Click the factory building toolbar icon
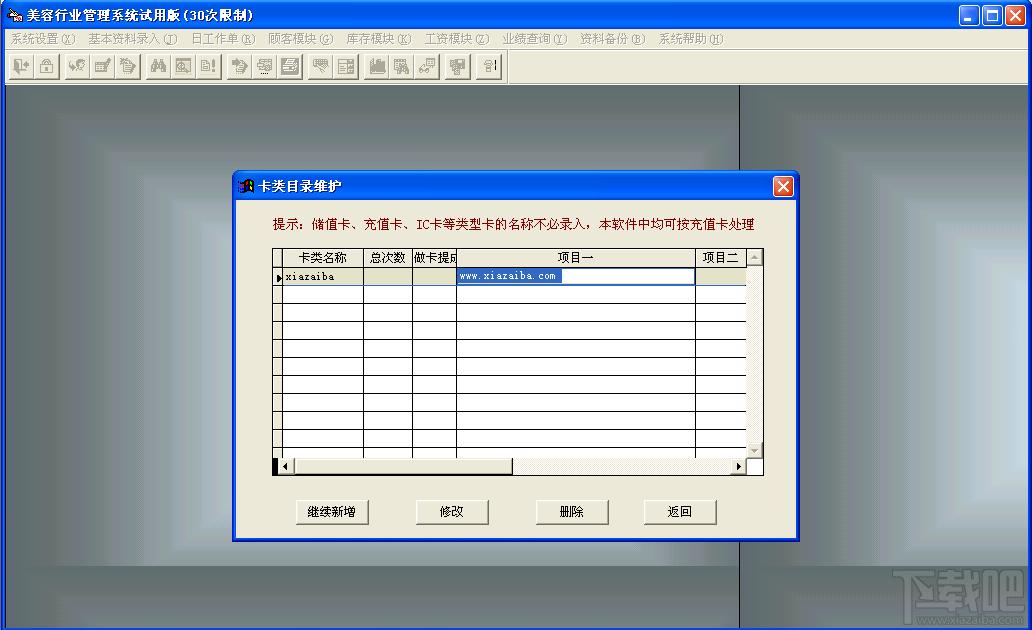 pos(377,66)
